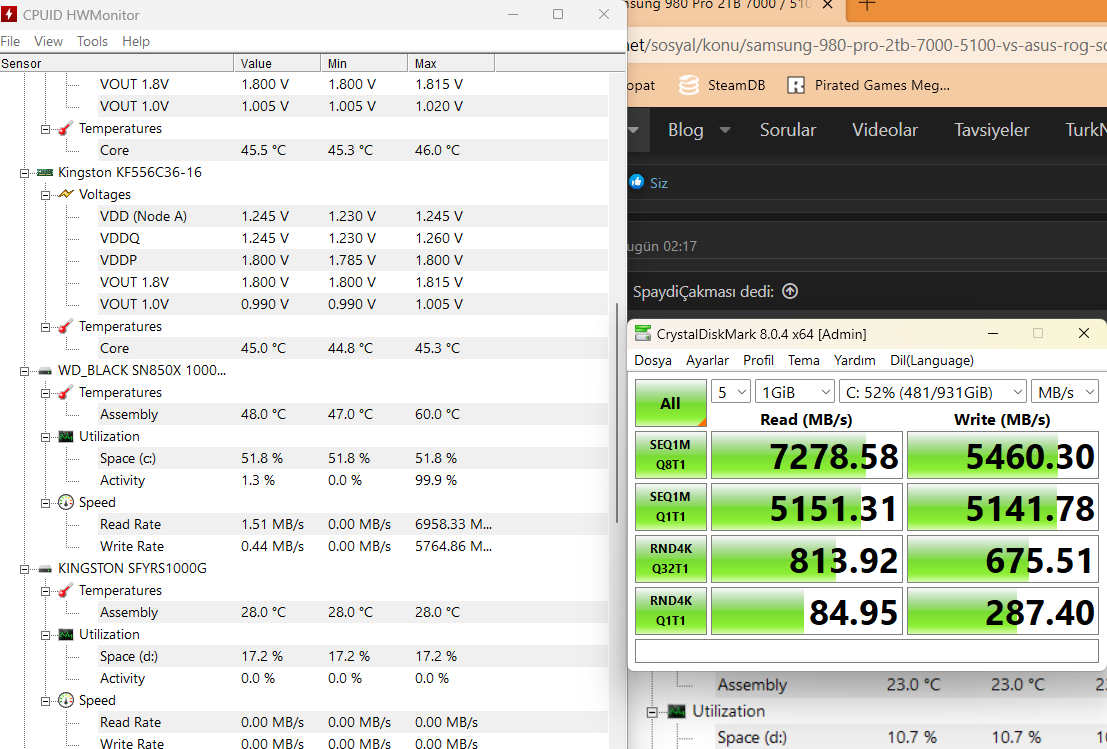Open the Tools menu in HWMonitor

92,41
